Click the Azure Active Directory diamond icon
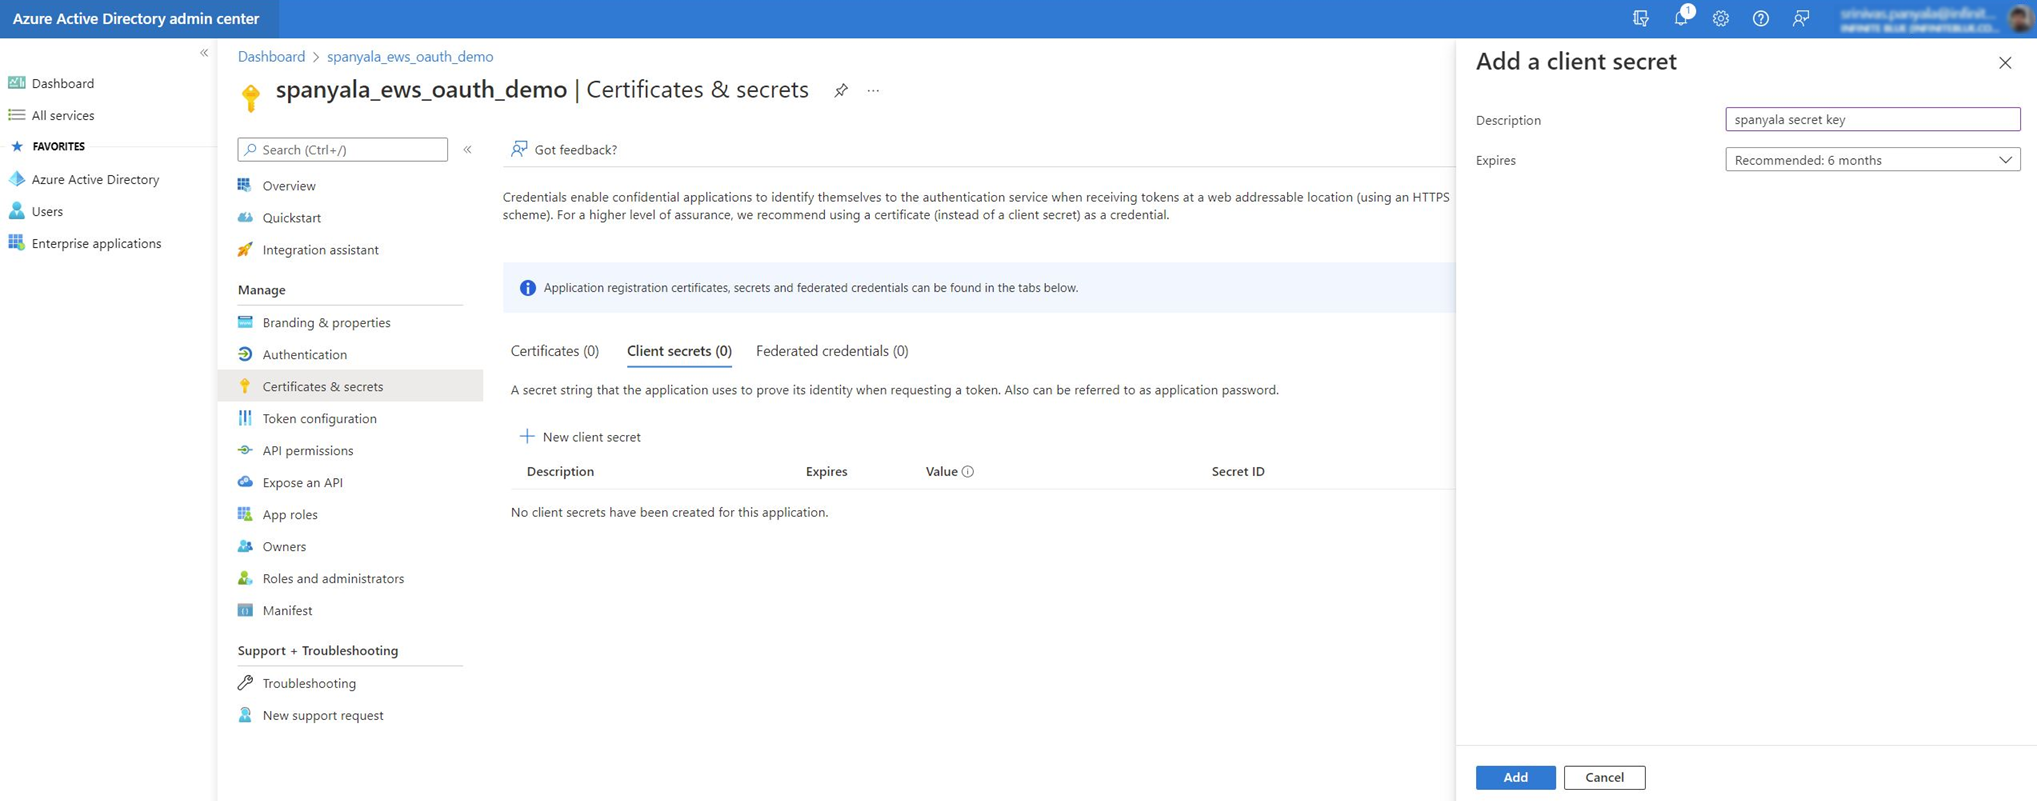 (x=16, y=179)
